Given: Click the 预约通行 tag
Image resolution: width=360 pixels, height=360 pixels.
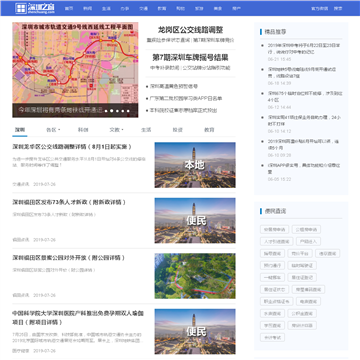Looking at the screenshot, I should 272,265.
